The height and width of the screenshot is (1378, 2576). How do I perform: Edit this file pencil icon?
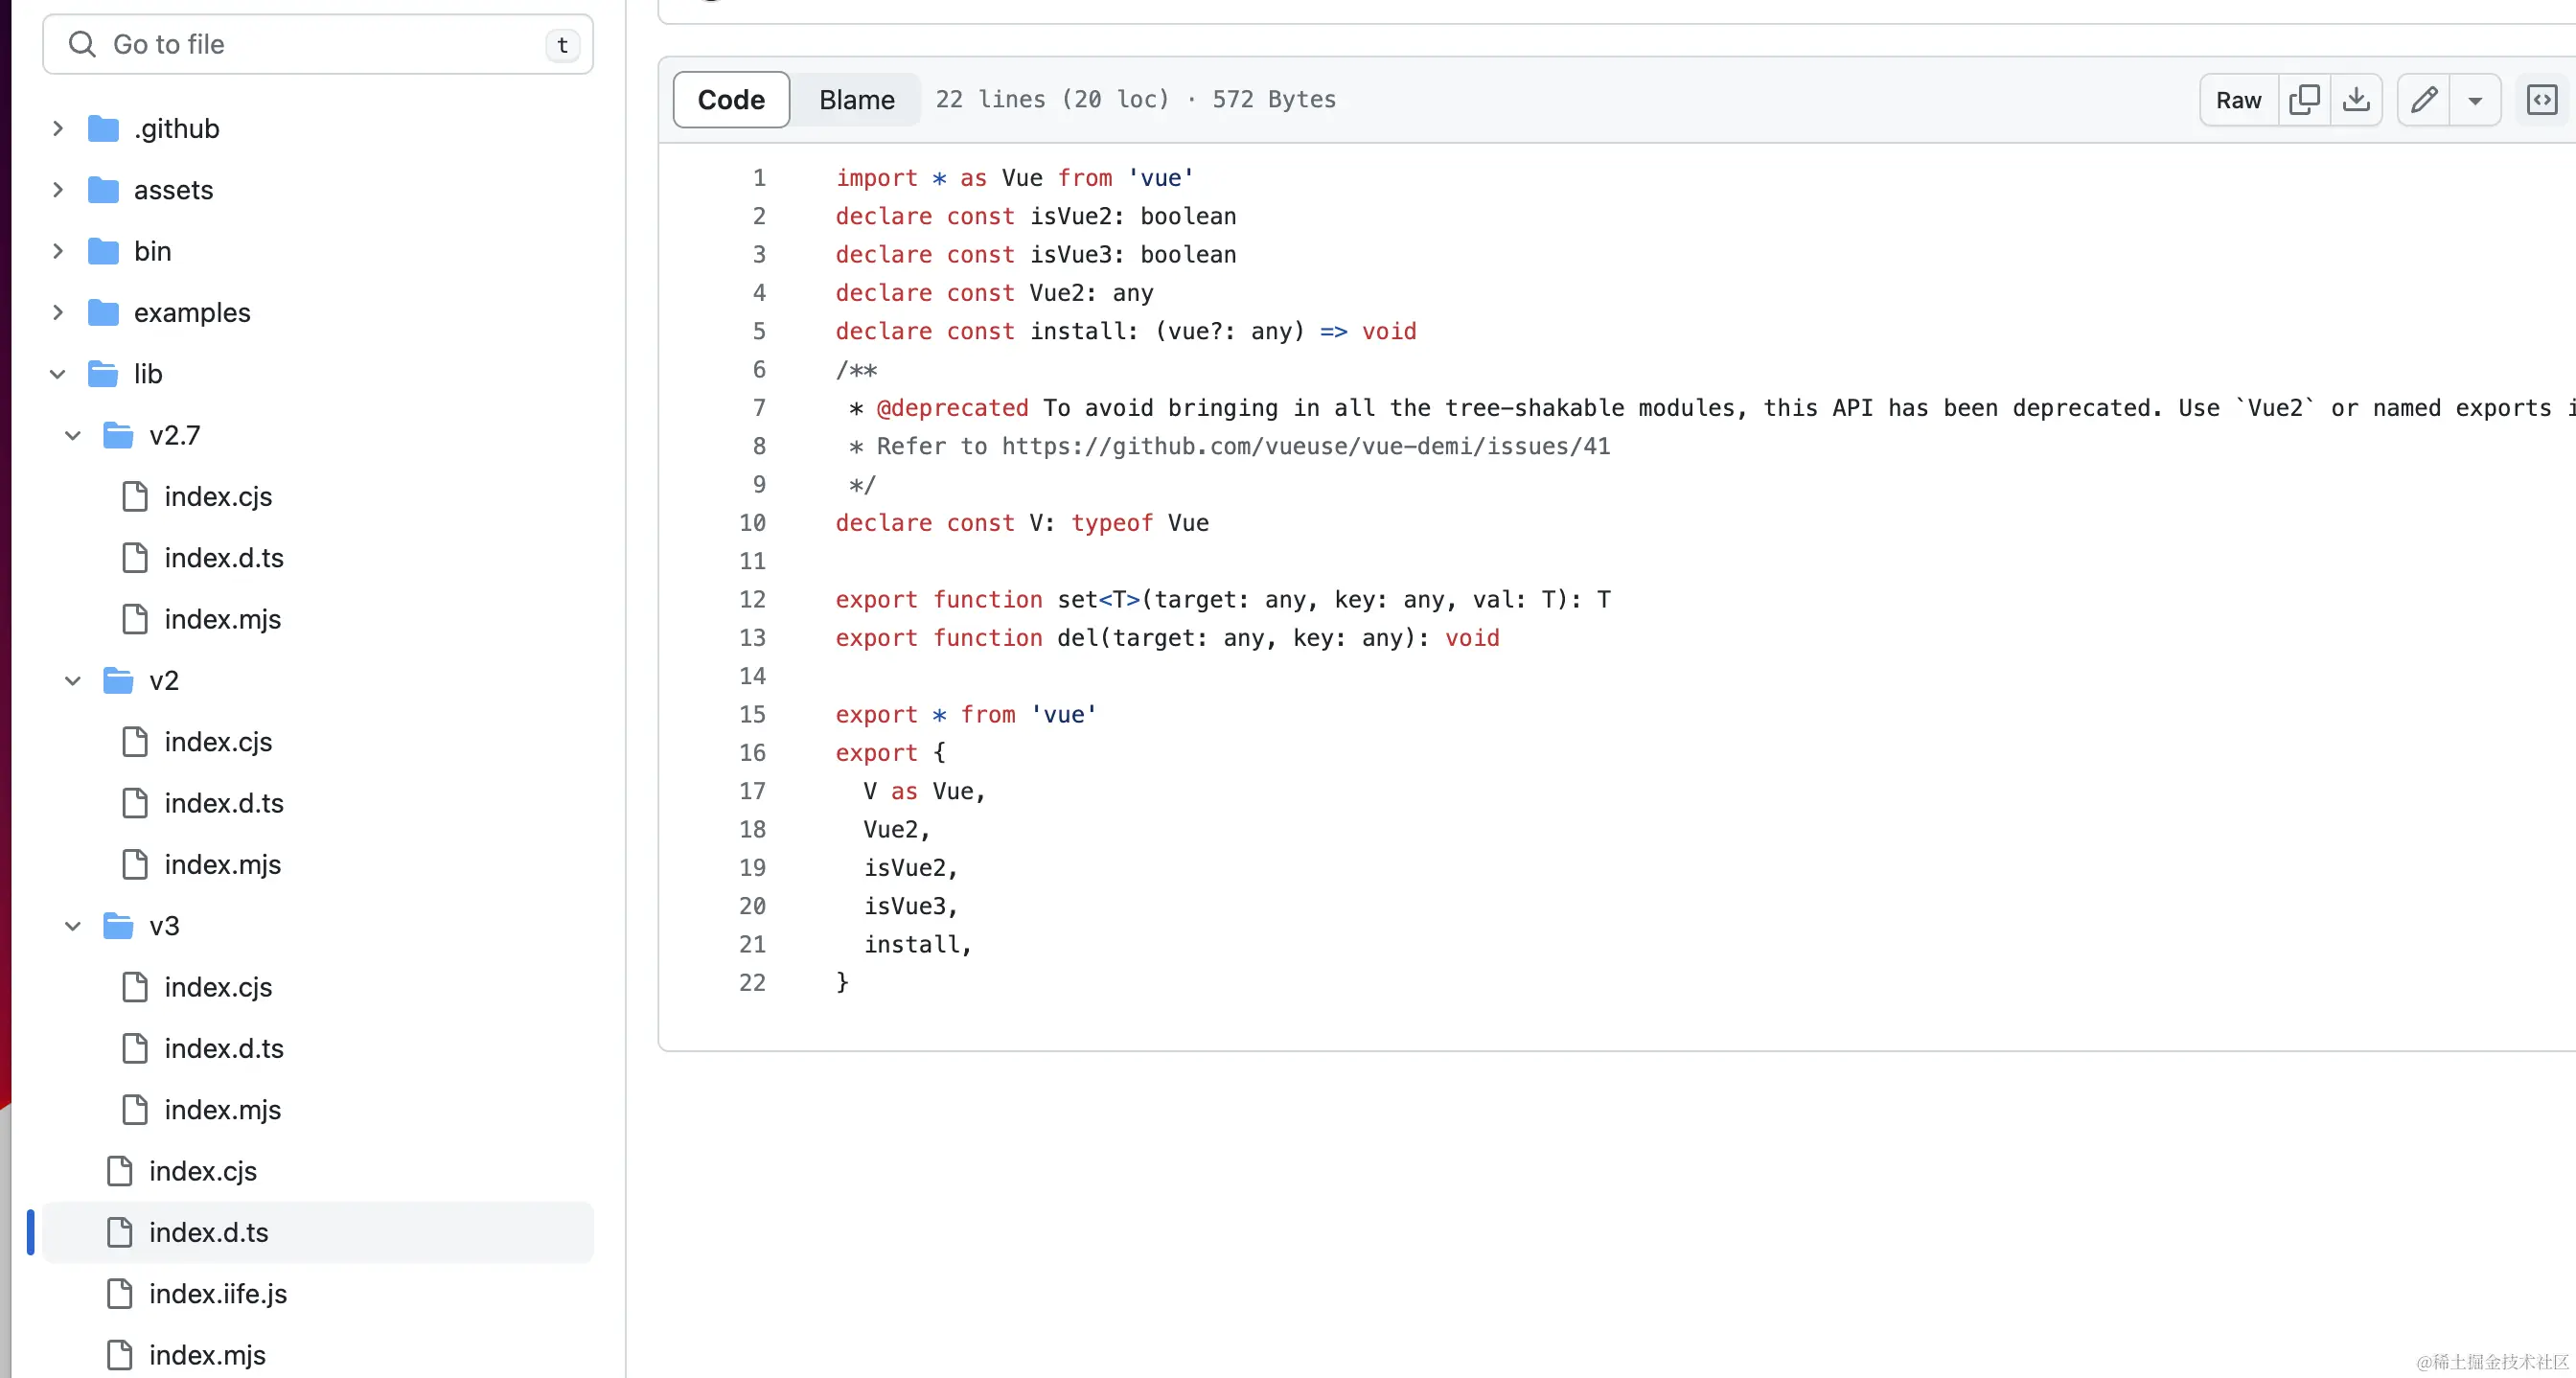coord(2424,99)
